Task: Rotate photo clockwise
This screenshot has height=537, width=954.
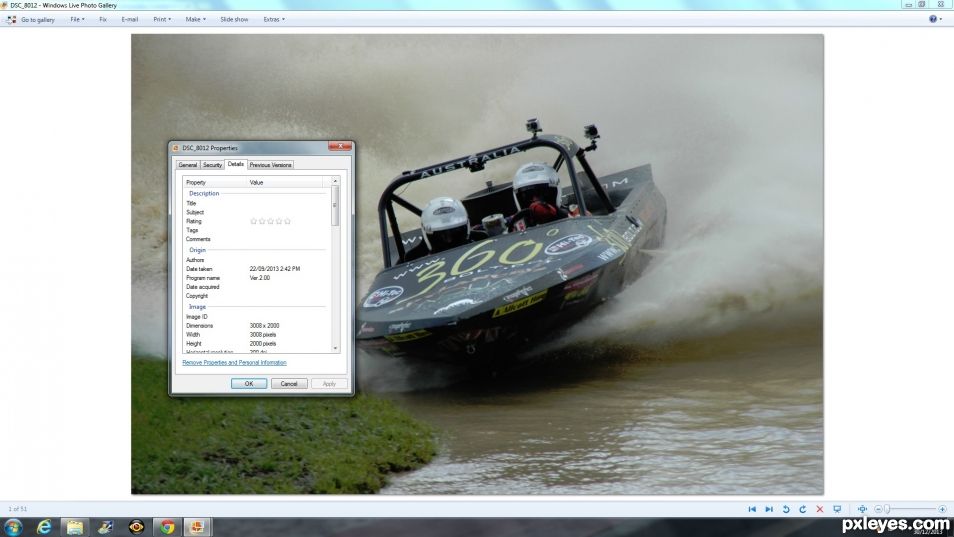Action: [803, 509]
